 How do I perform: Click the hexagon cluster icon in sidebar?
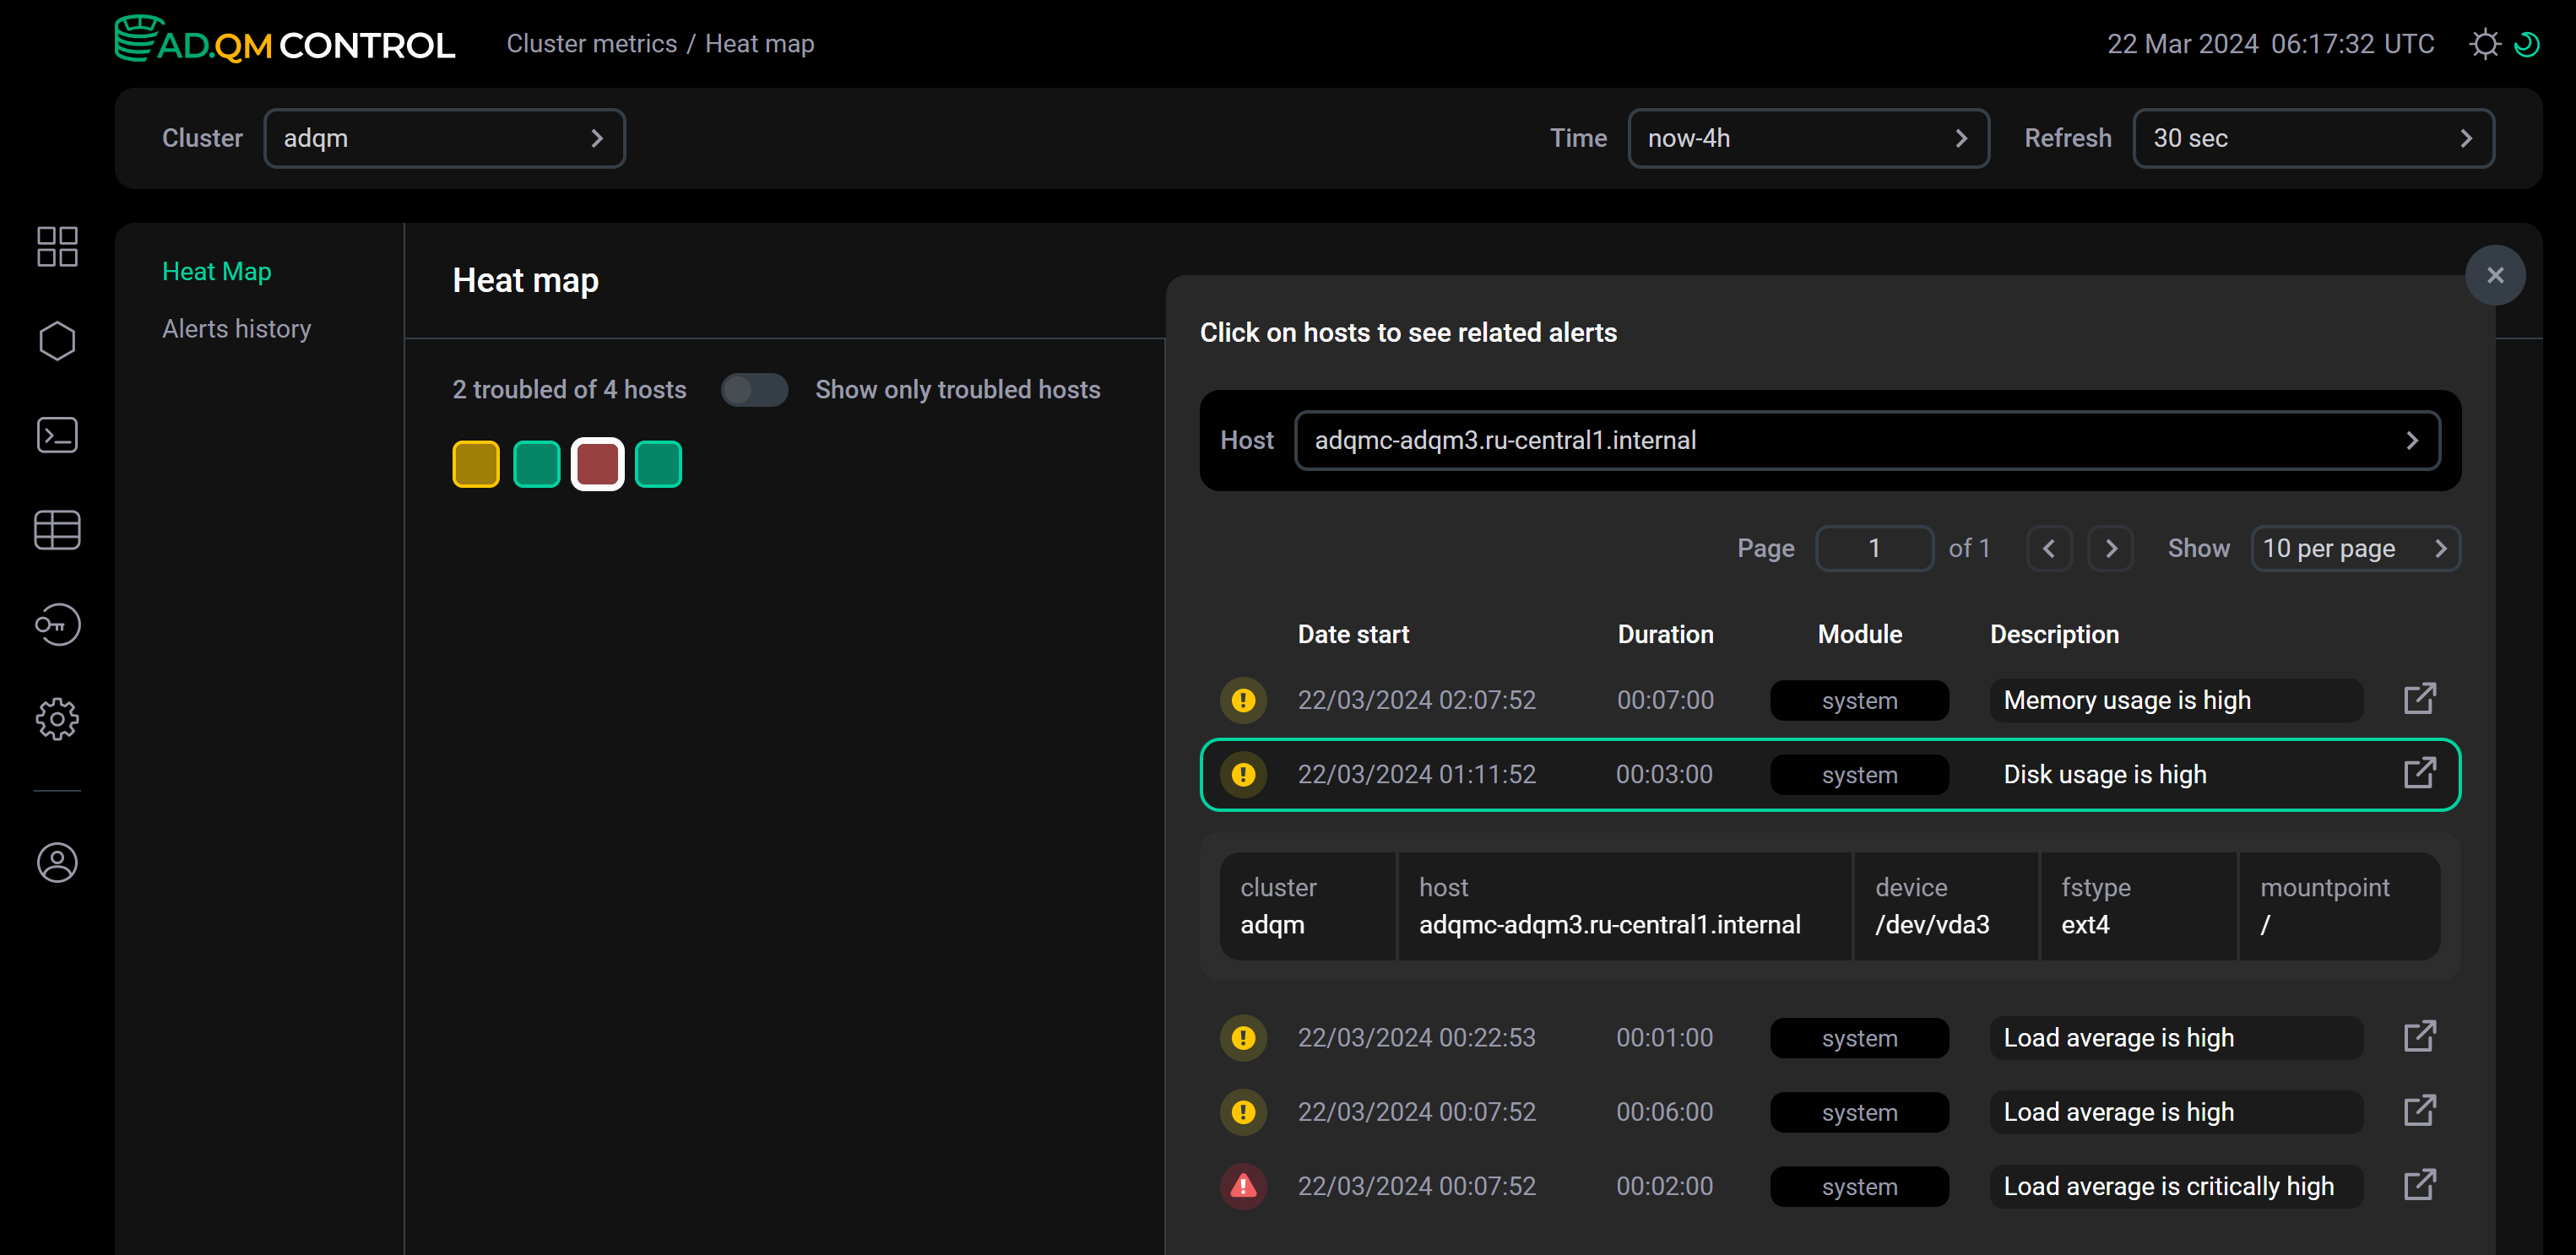point(57,341)
